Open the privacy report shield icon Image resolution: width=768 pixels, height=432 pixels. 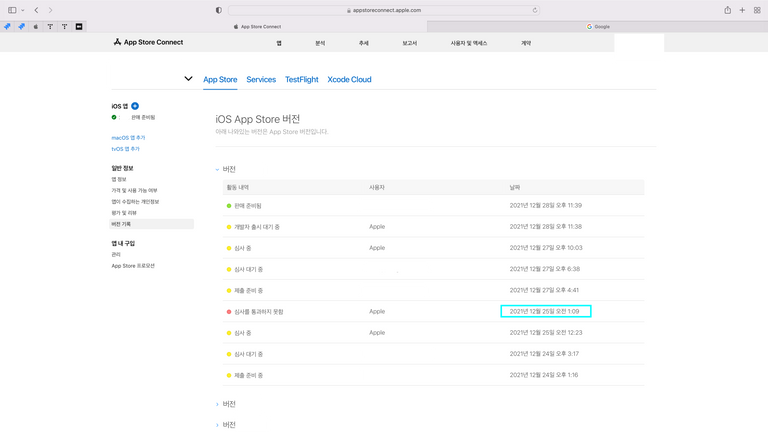[218, 10]
